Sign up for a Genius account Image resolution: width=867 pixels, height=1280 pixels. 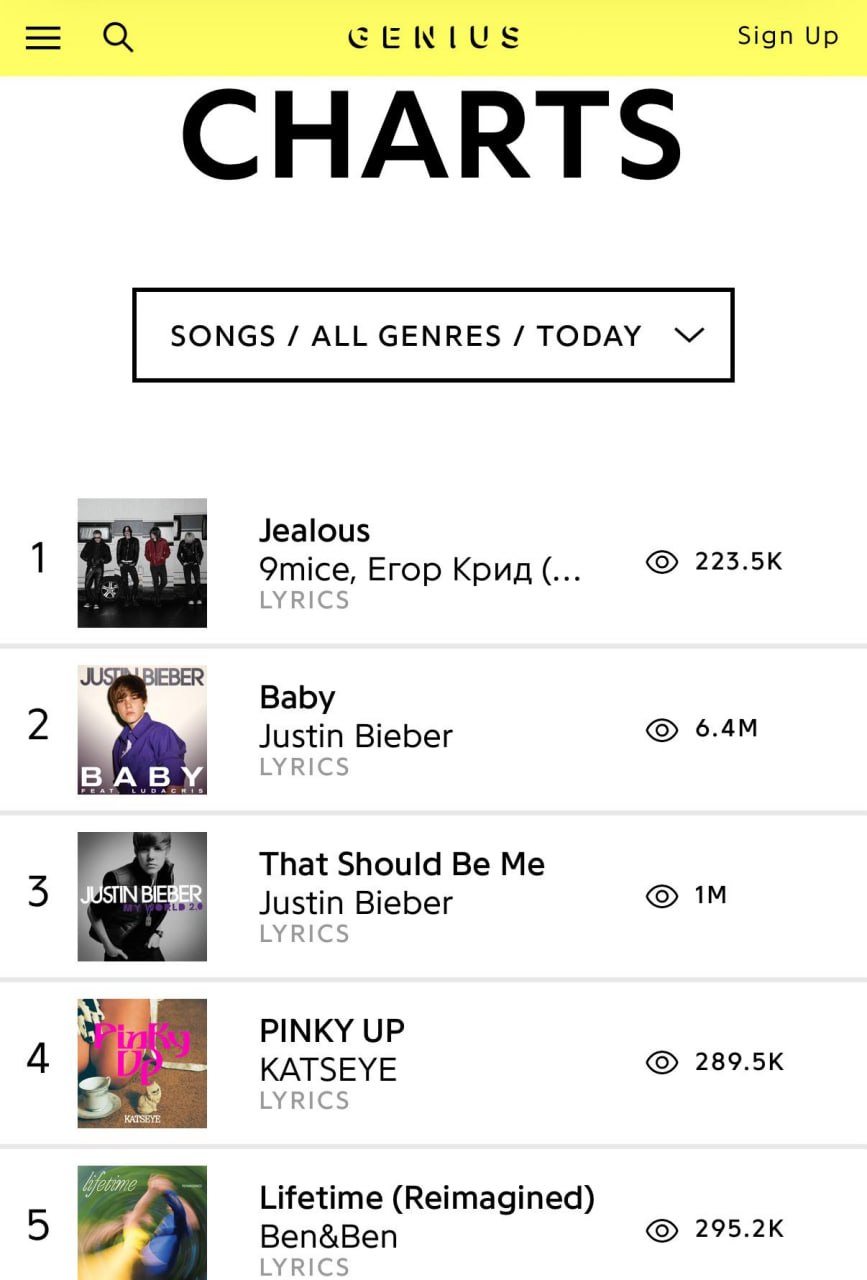point(787,37)
